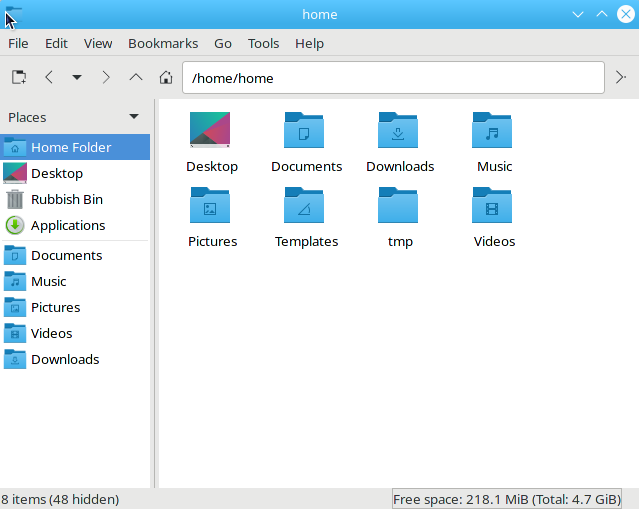Select the Templates folder icon in the file view
The height and width of the screenshot is (509, 639).
pos(304,205)
